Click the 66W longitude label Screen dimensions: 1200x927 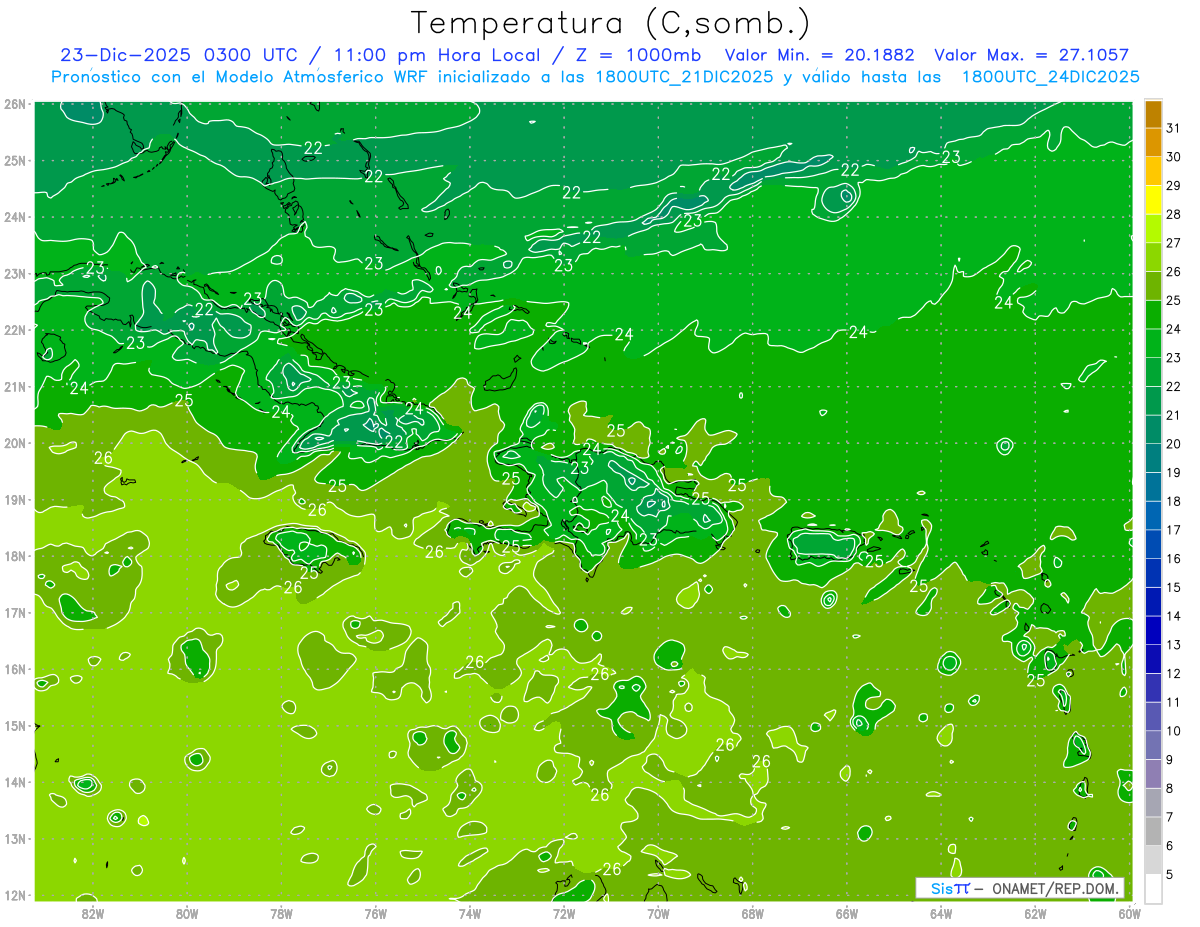(x=846, y=912)
